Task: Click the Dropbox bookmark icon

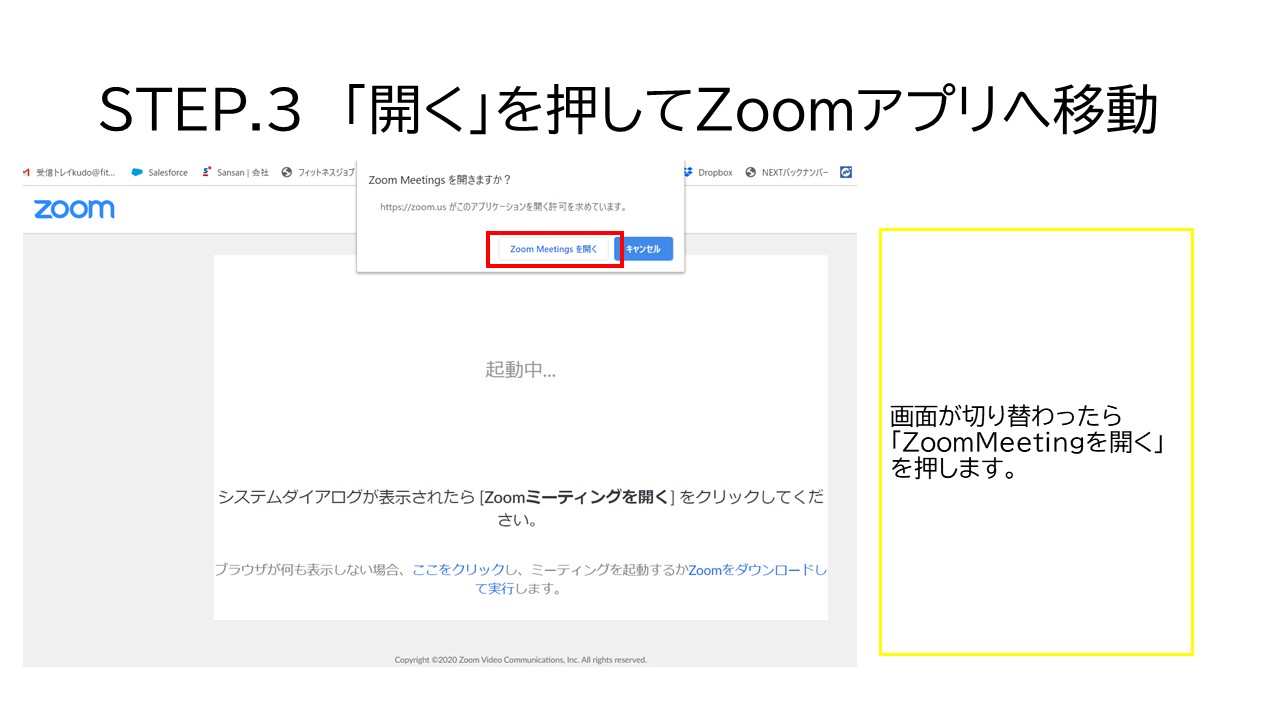Action: pyautogui.click(x=688, y=172)
